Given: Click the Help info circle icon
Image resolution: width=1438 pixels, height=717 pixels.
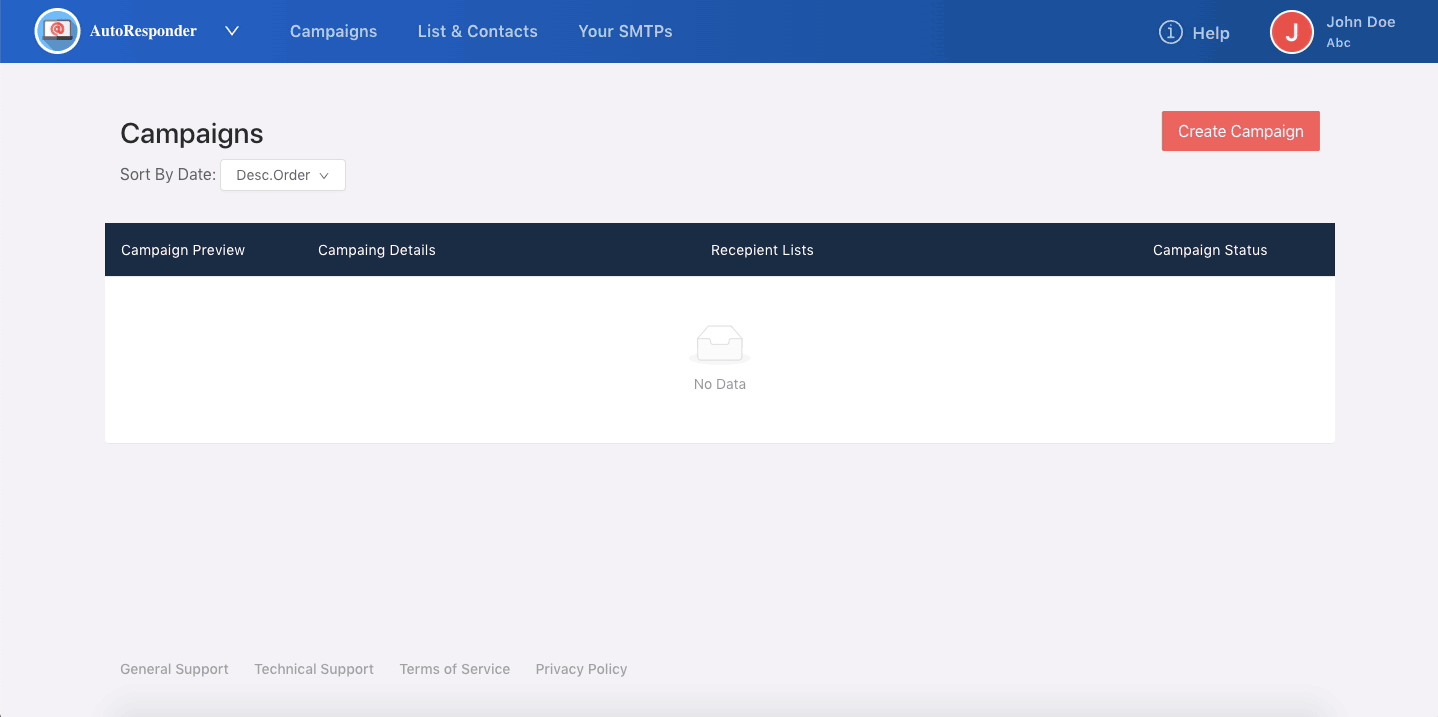Looking at the screenshot, I should [x=1170, y=32].
